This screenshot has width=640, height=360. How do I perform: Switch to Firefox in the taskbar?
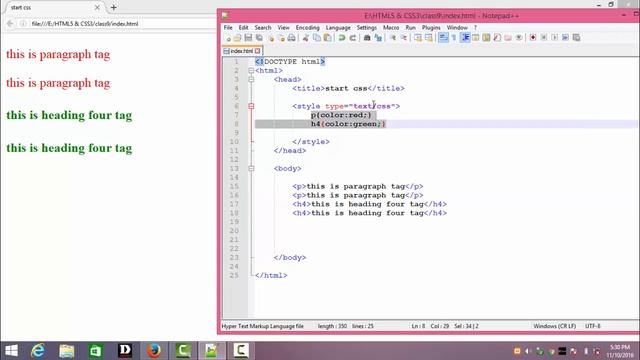[154, 351]
